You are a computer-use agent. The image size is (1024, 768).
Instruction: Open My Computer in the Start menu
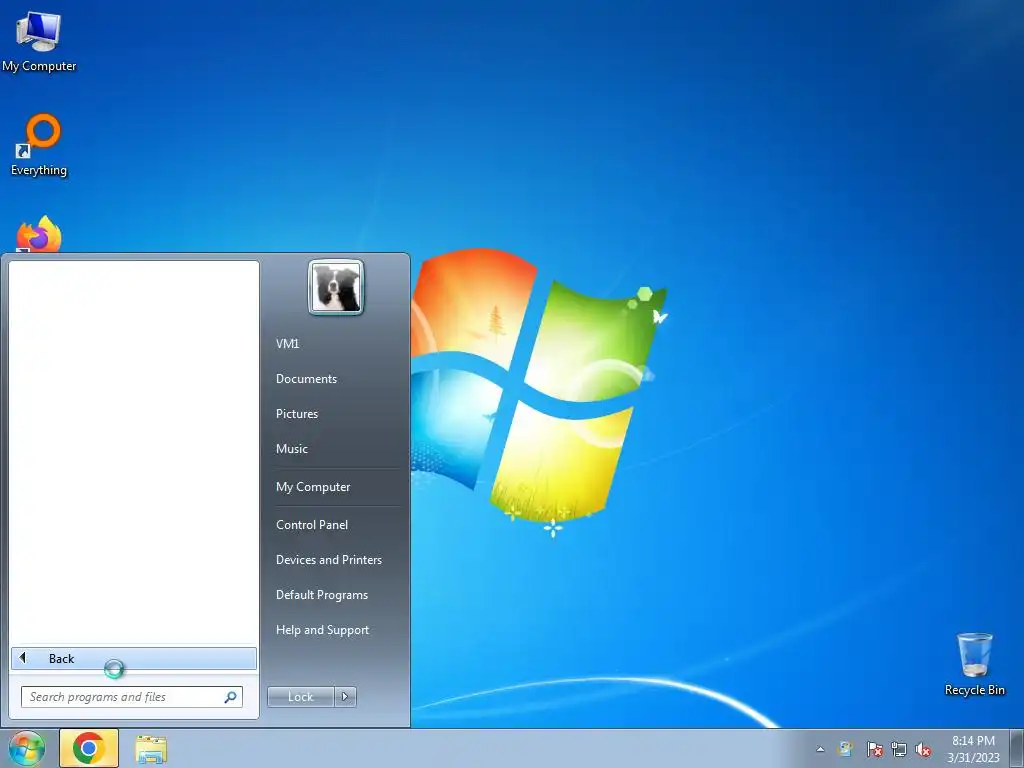click(x=313, y=487)
